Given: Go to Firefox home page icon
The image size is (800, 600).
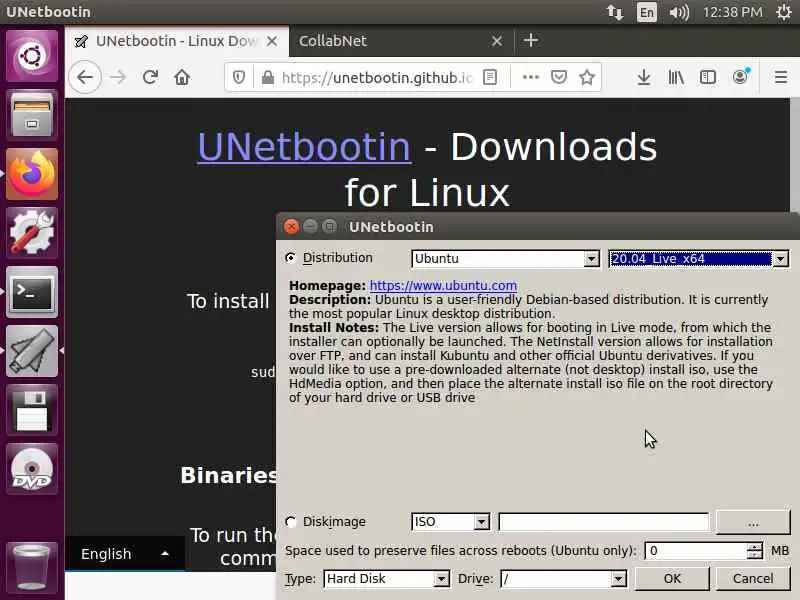Looking at the screenshot, I should [182, 78].
